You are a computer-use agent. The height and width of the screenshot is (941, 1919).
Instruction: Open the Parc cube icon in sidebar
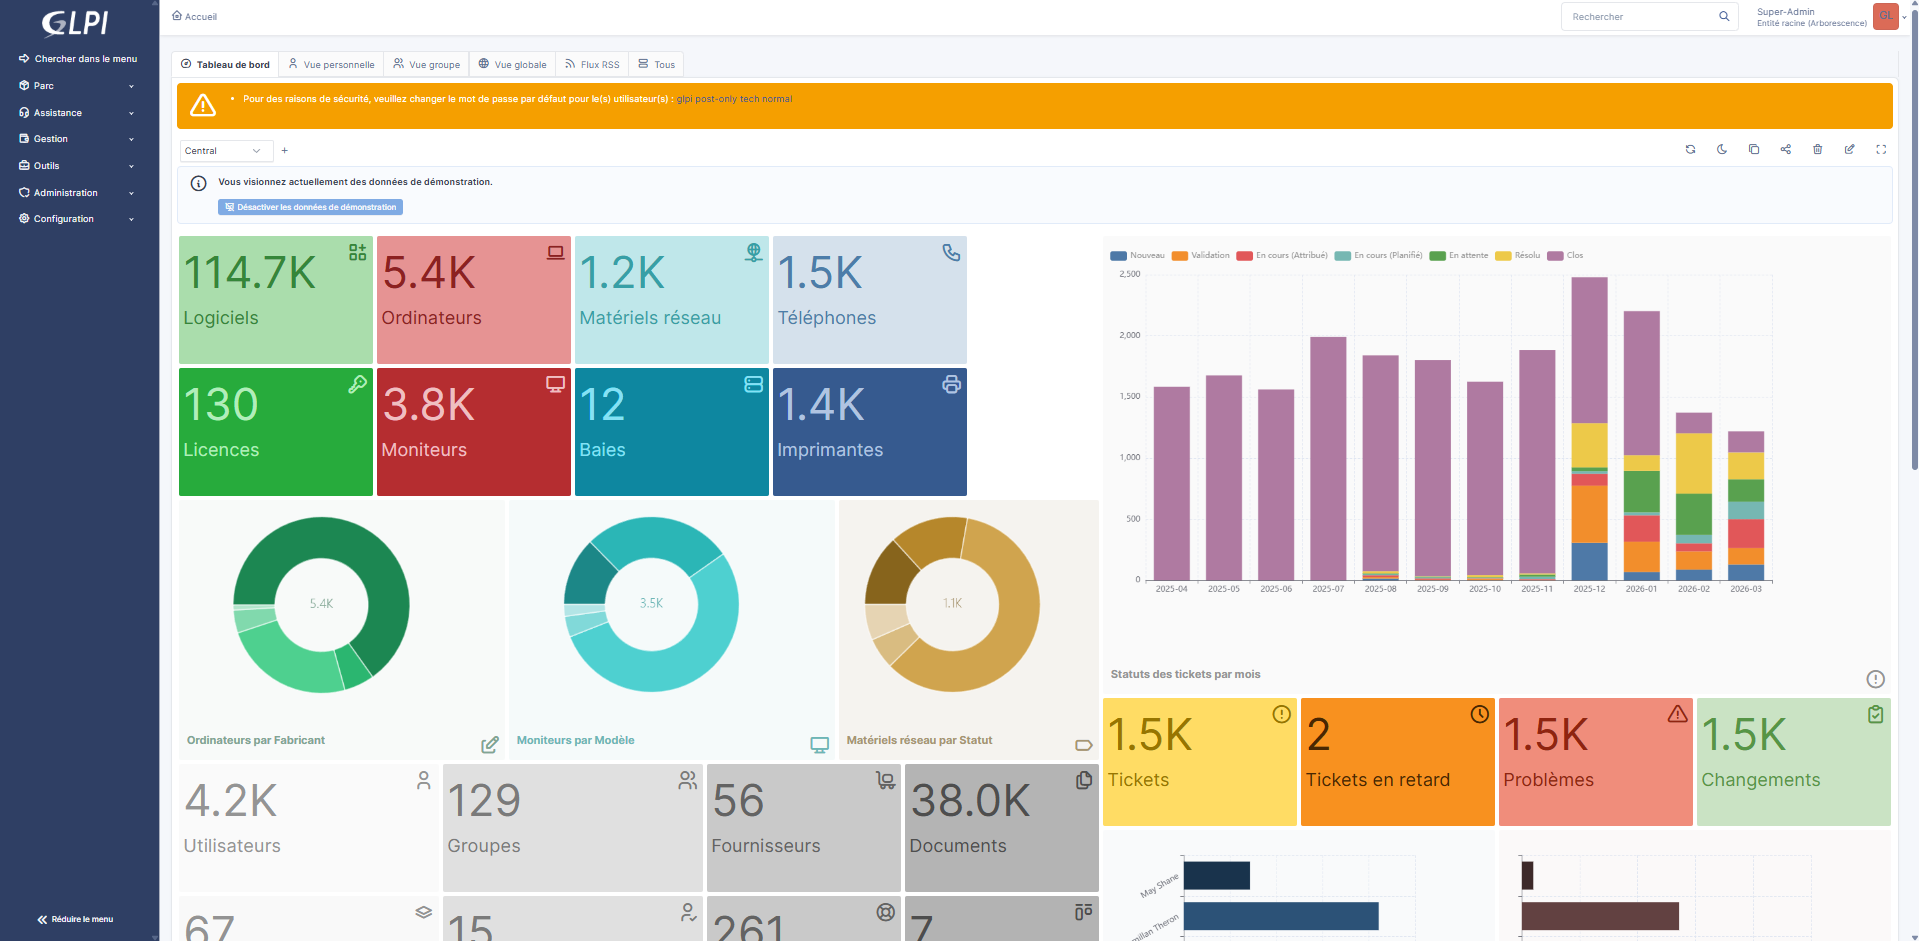pyautogui.click(x=23, y=85)
